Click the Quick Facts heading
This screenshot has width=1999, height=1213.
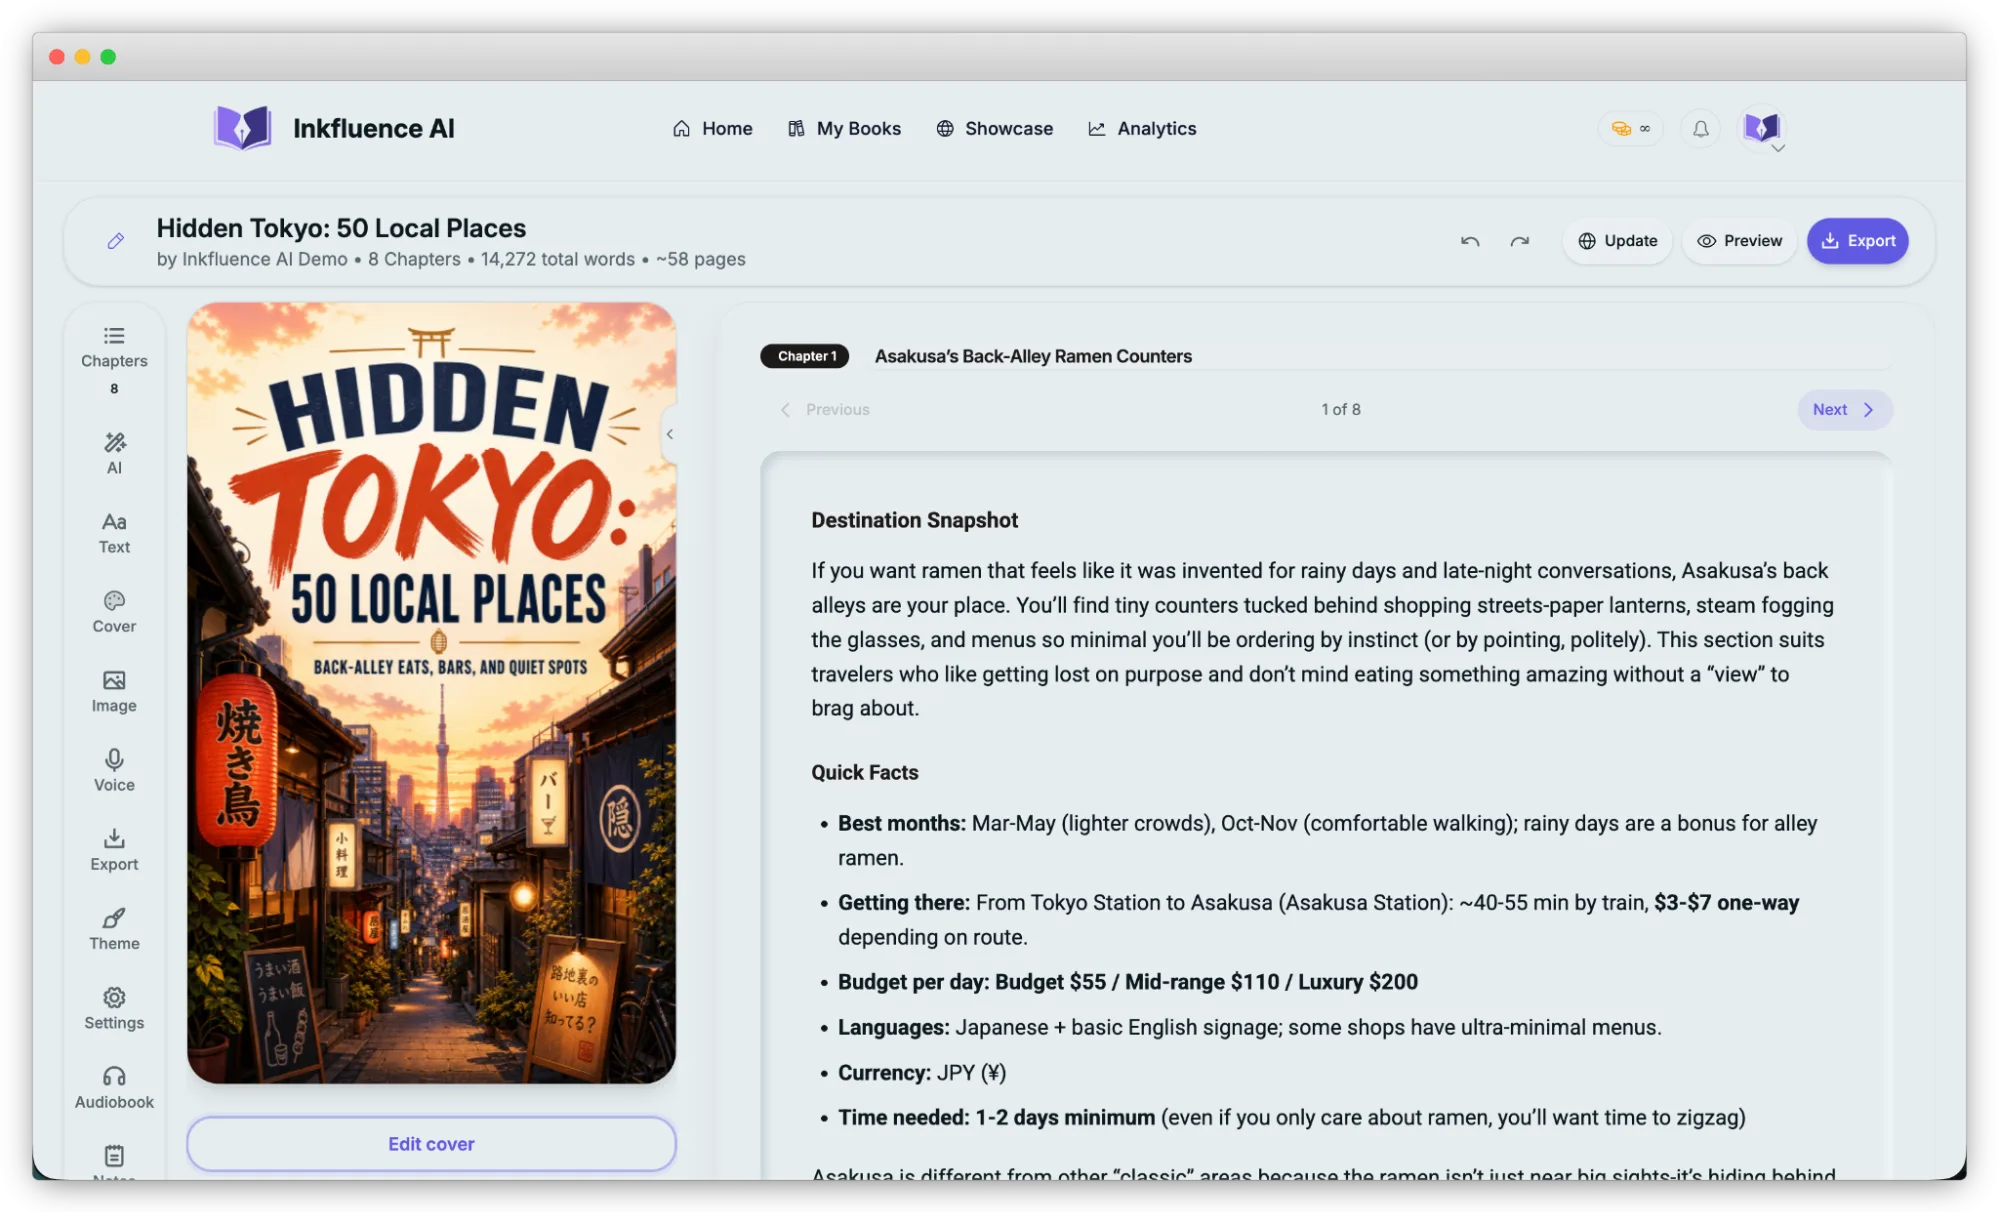click(x=864, y=772)
